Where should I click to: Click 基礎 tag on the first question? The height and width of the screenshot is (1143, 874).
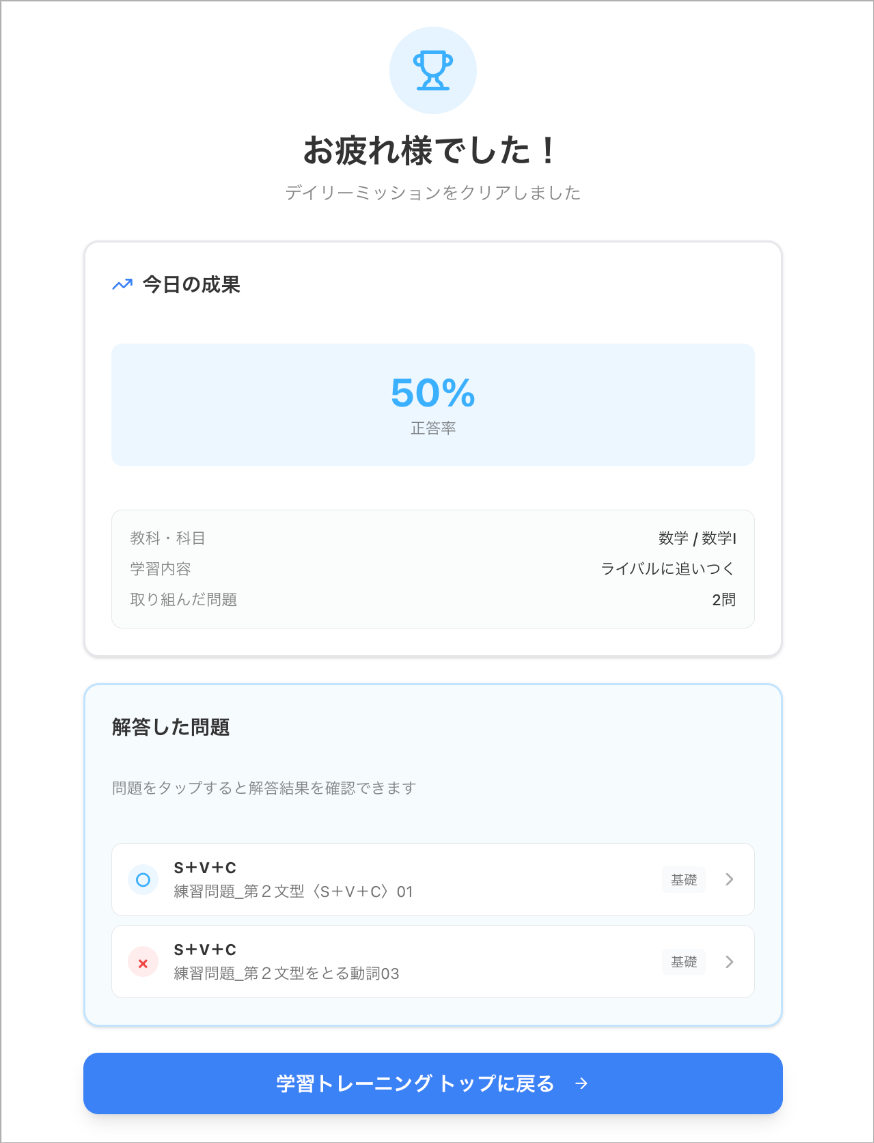[x=684, y=880]
